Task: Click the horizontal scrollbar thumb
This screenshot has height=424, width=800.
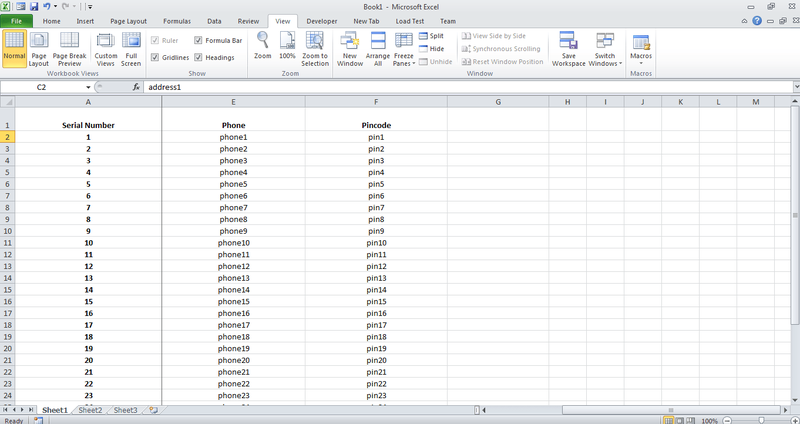Action: (x=671, y=410)
